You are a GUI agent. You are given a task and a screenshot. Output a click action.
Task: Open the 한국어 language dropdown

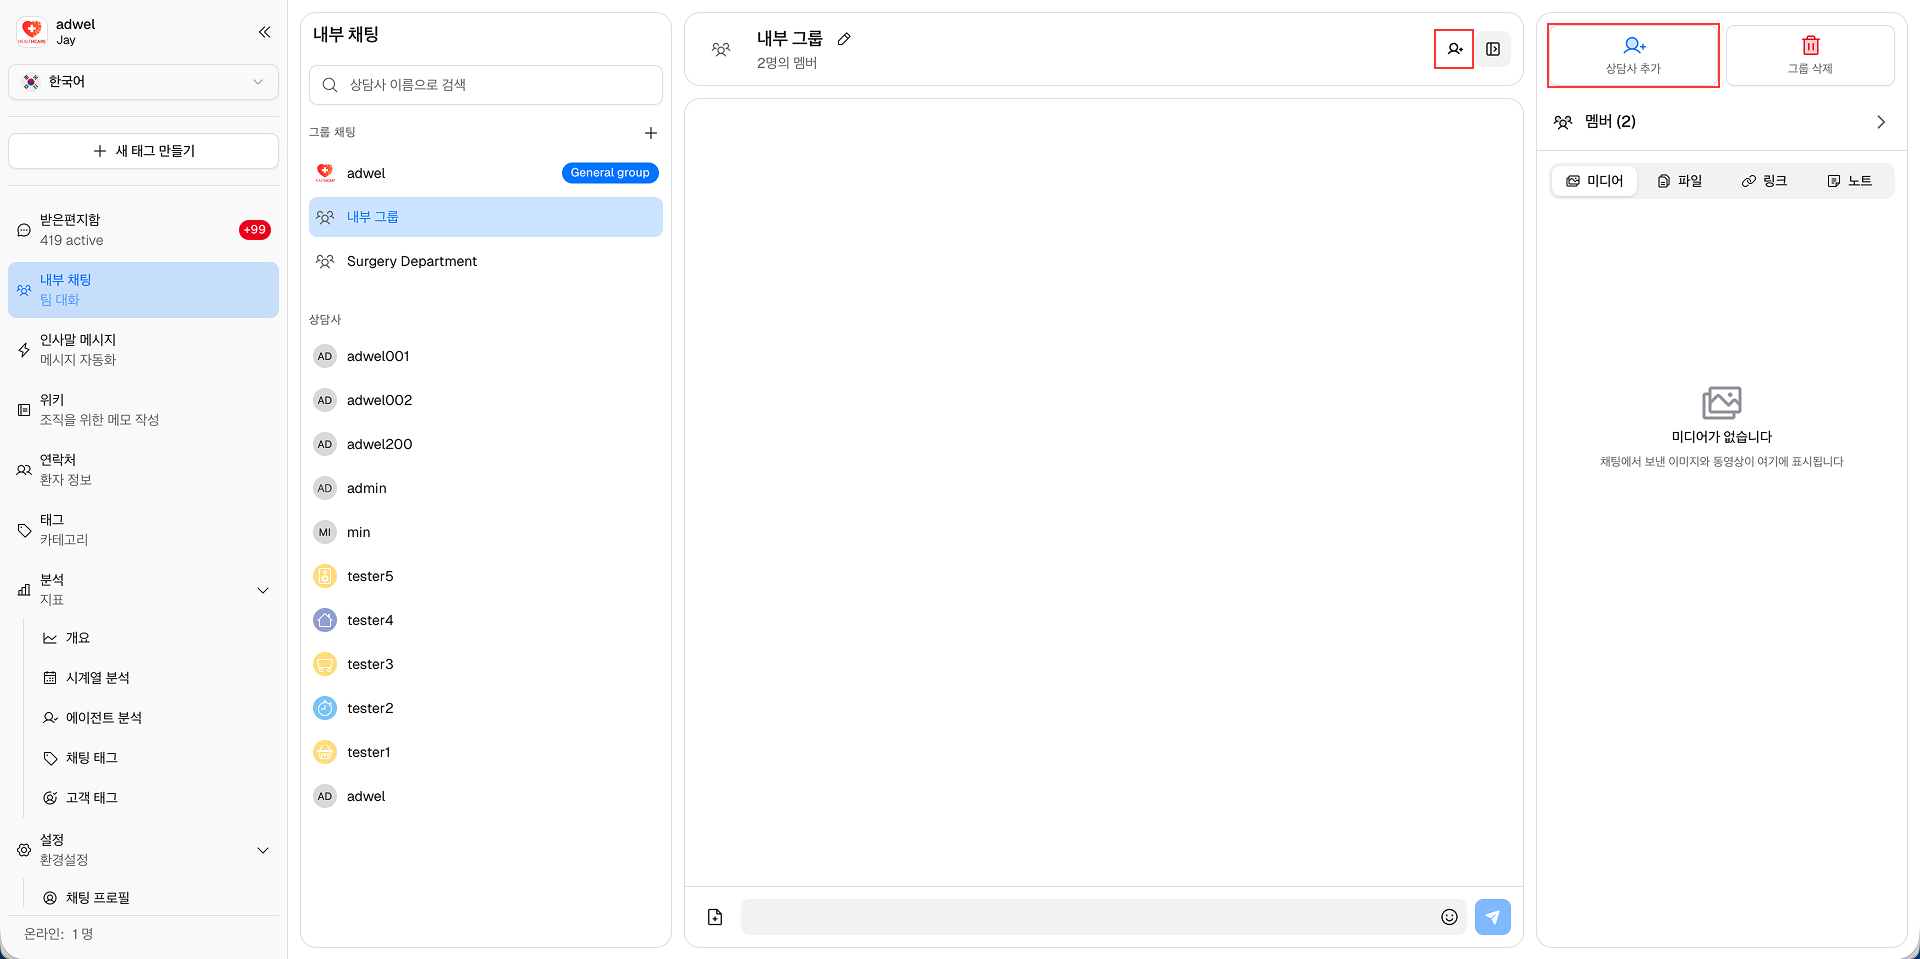pyautogui.click(x=143, y=82)
